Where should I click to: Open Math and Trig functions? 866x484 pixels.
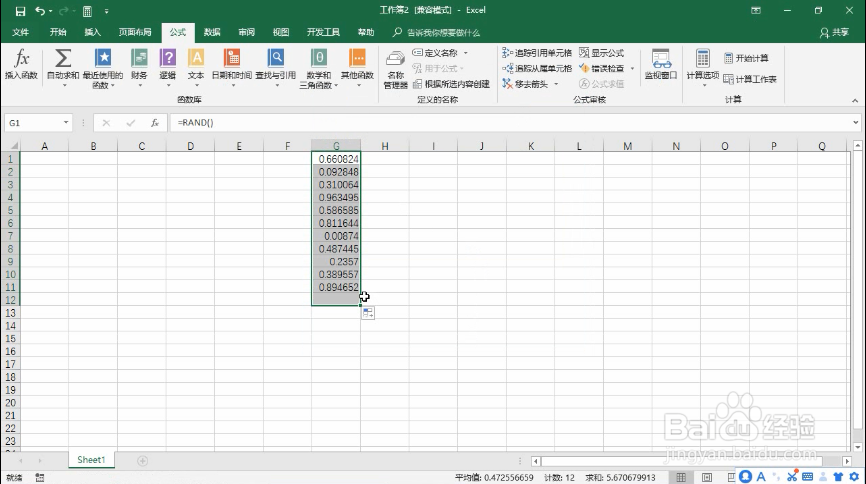pyautogui.click(x=319, y=67)
